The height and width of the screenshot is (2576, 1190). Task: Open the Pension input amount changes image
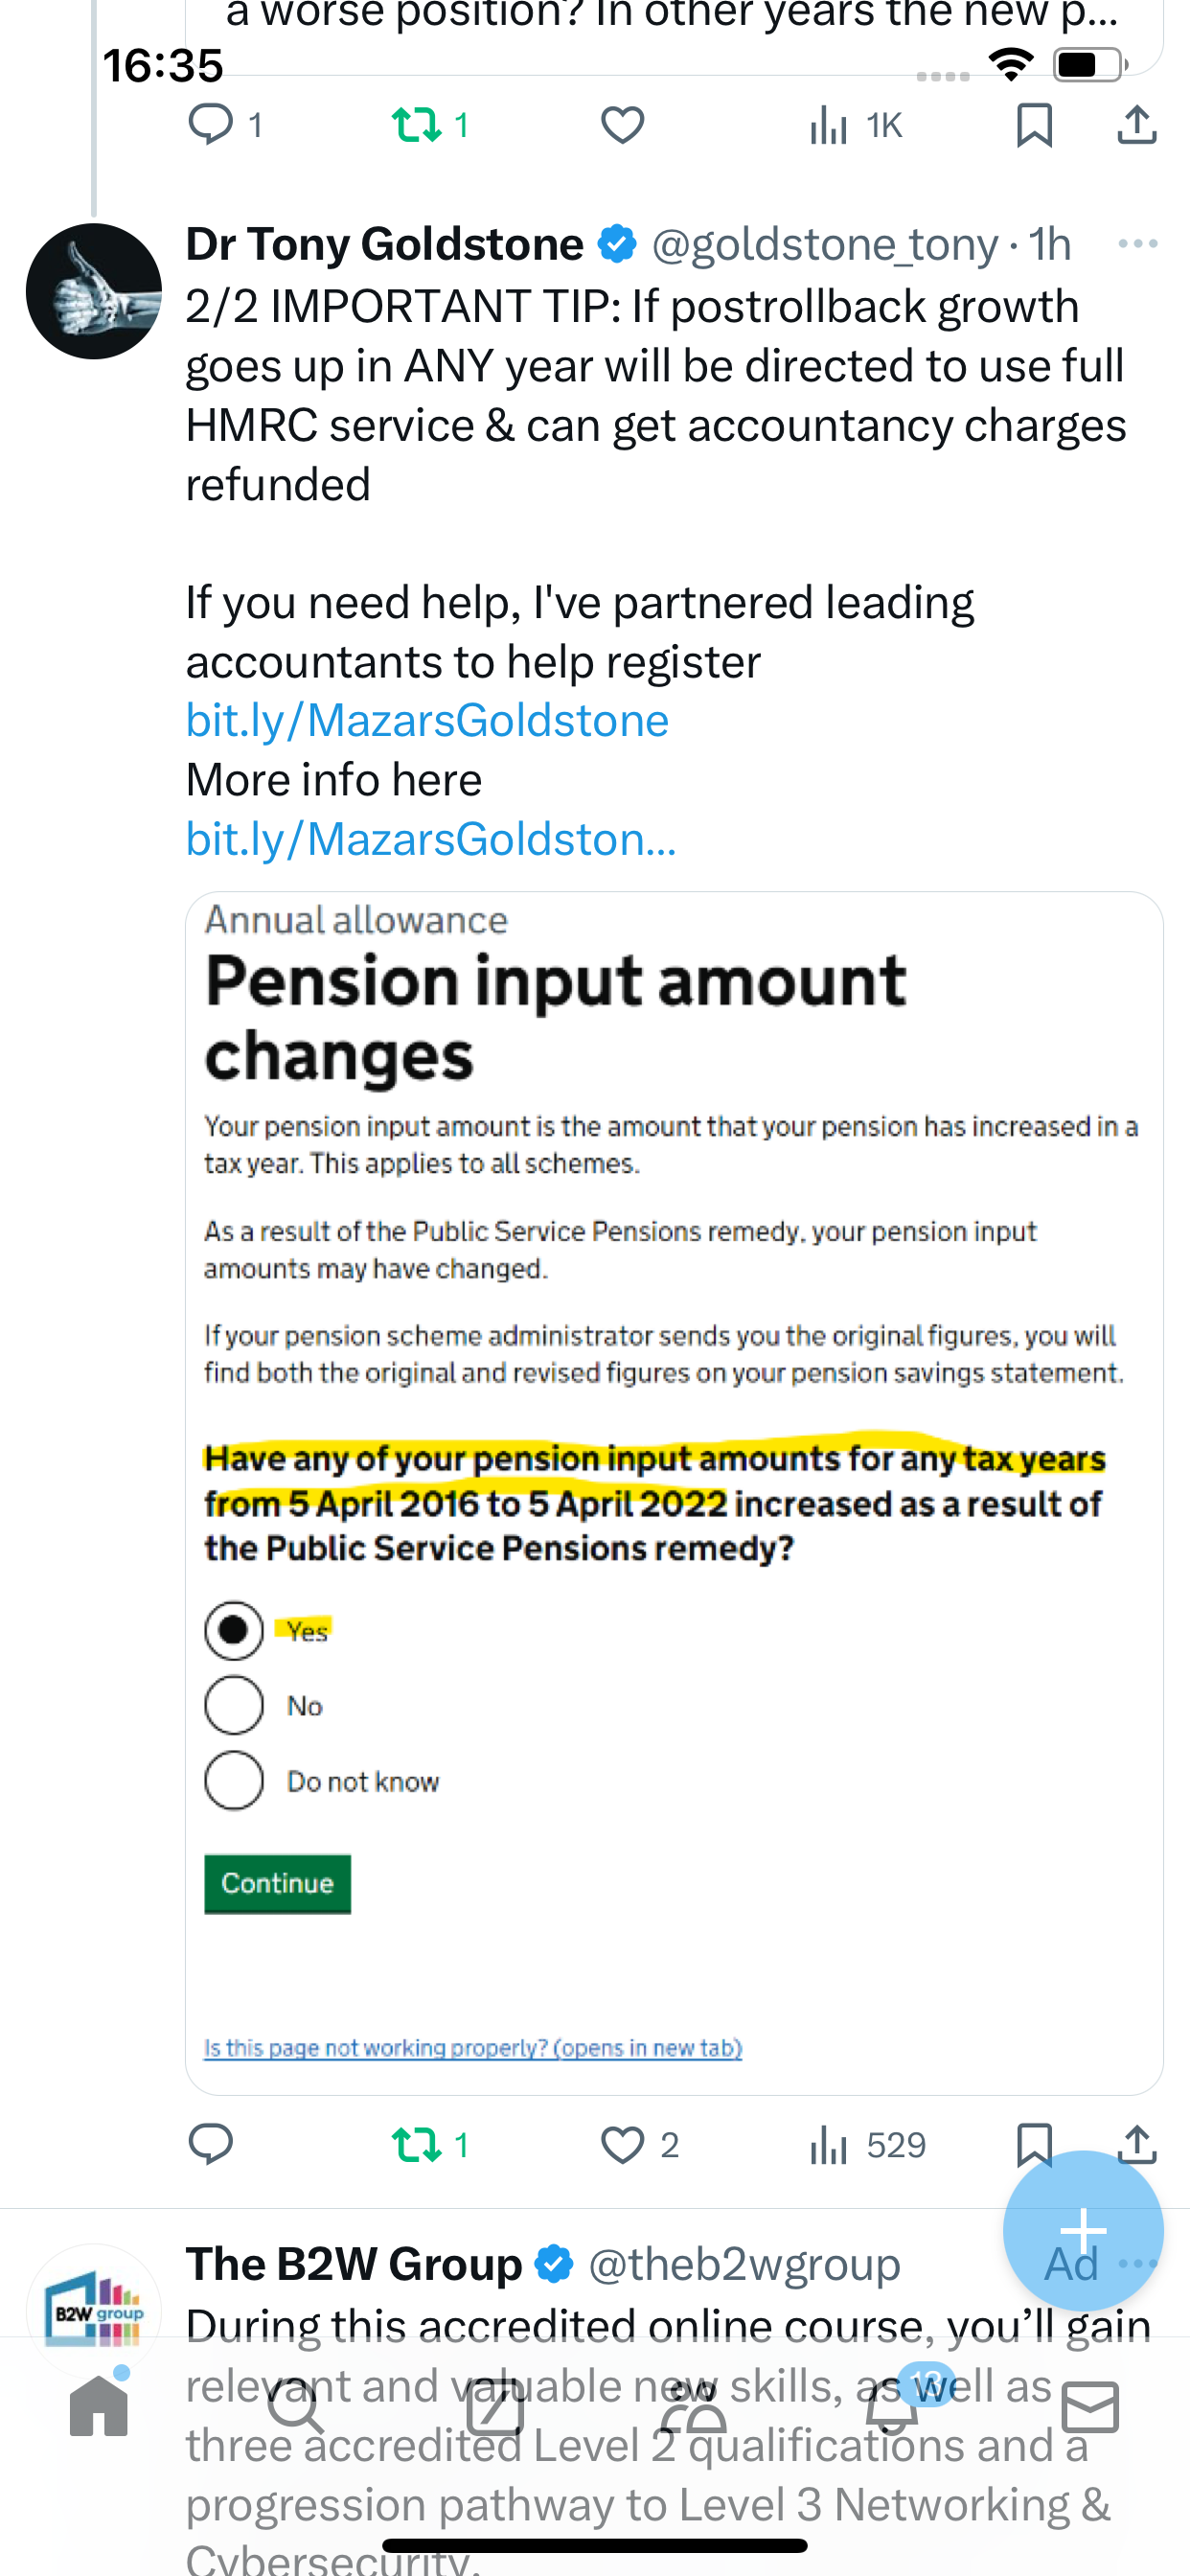pos(674,1493)
